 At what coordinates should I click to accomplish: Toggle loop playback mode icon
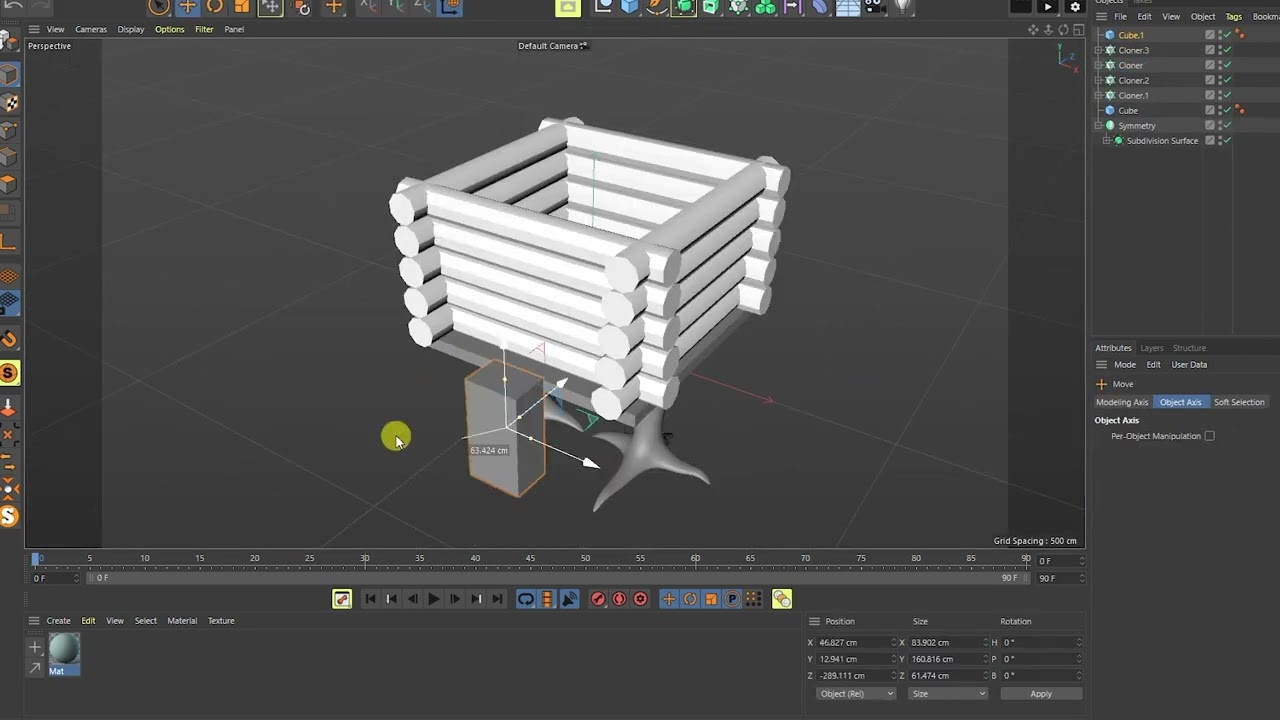tap(525, 599)
